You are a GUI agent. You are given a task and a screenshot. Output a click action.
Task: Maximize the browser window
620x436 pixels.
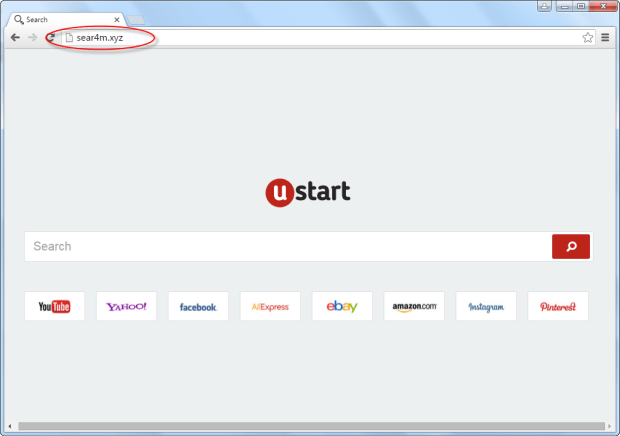580,6
